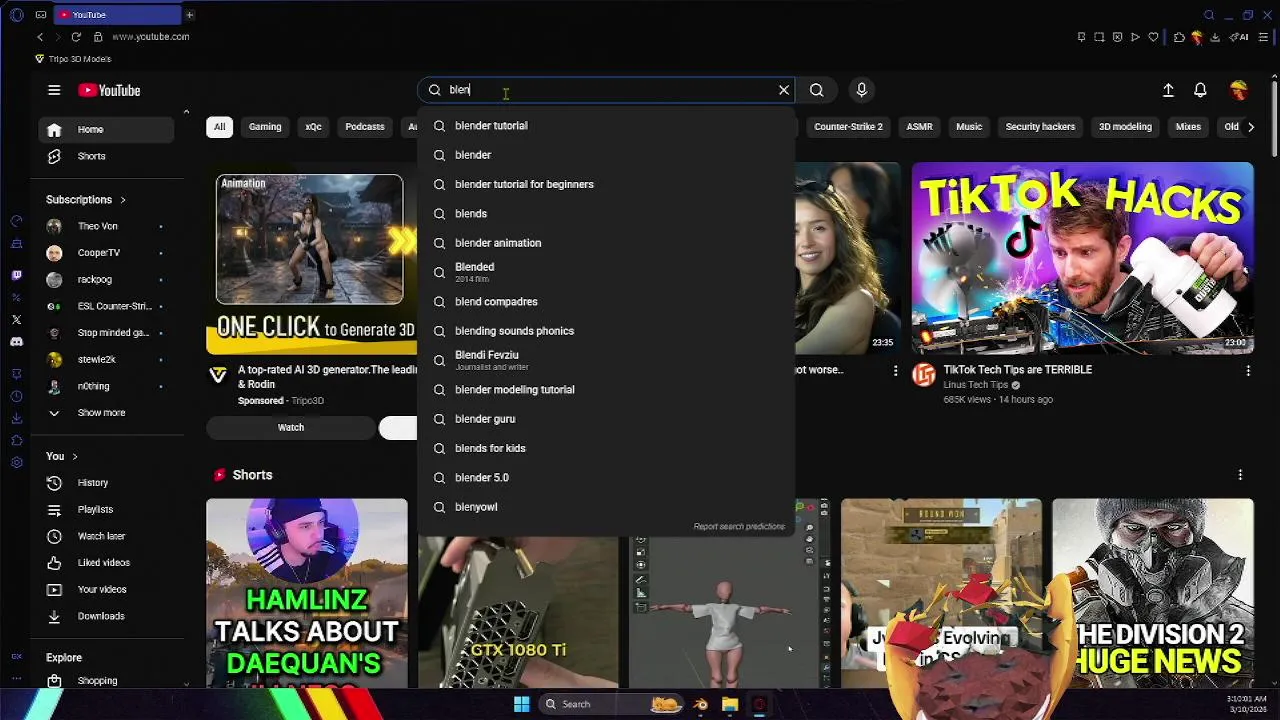This screenshot has width=1280, height=720.
Task: Open sidebar settings gear icon
Action: 16,463
